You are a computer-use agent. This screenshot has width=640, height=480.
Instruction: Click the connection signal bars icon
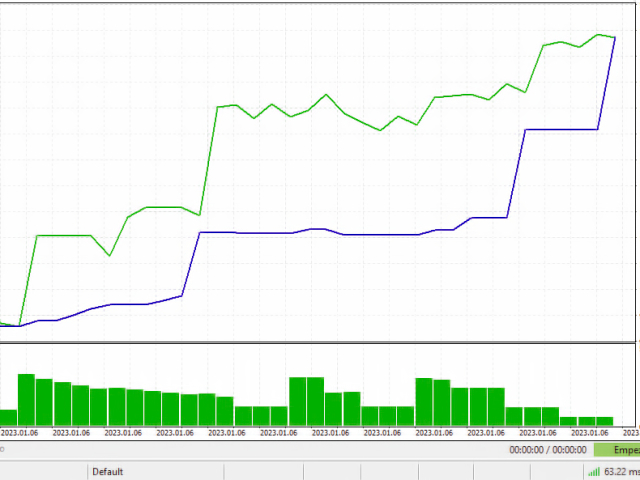(594, 472)
